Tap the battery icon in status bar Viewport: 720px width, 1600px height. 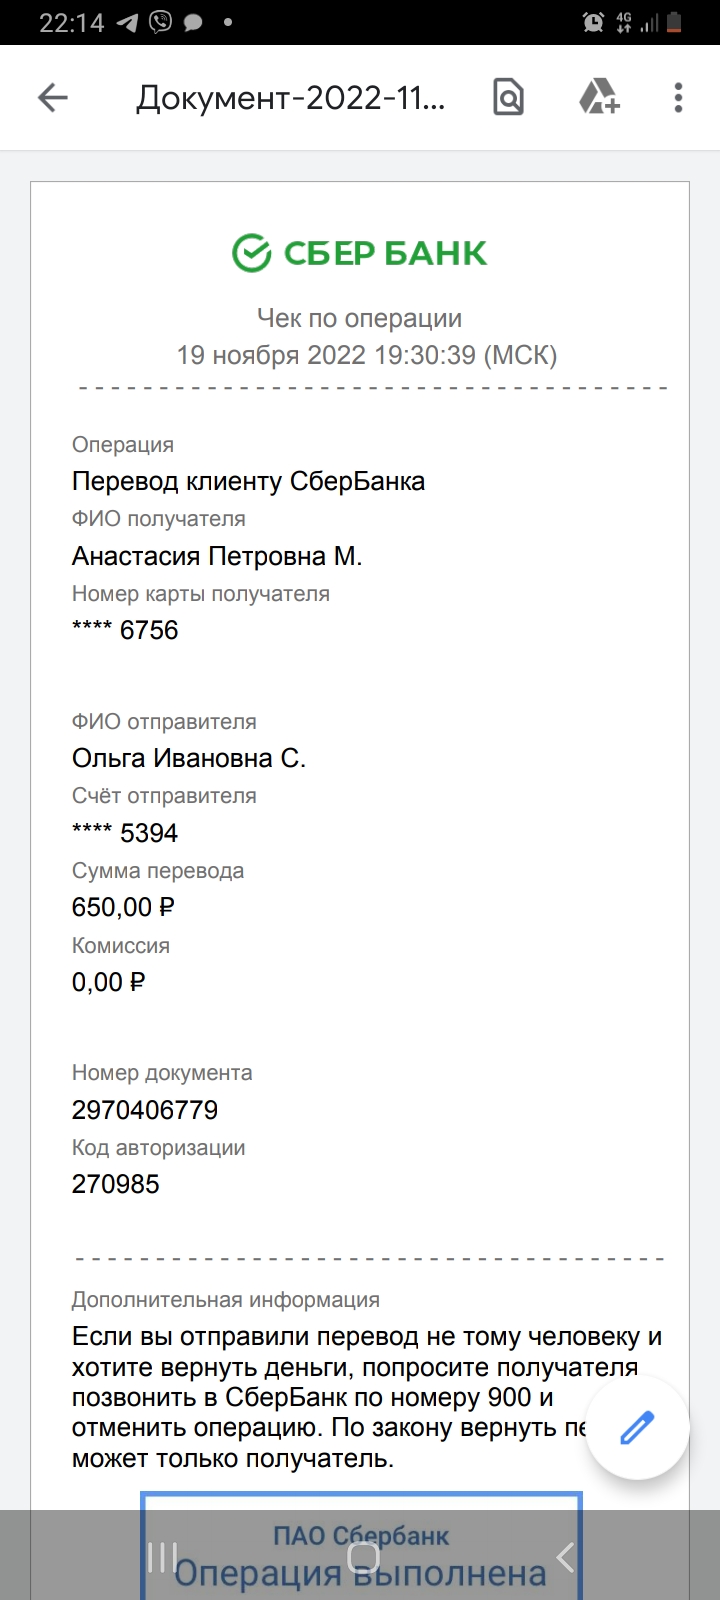coord(674,22)
